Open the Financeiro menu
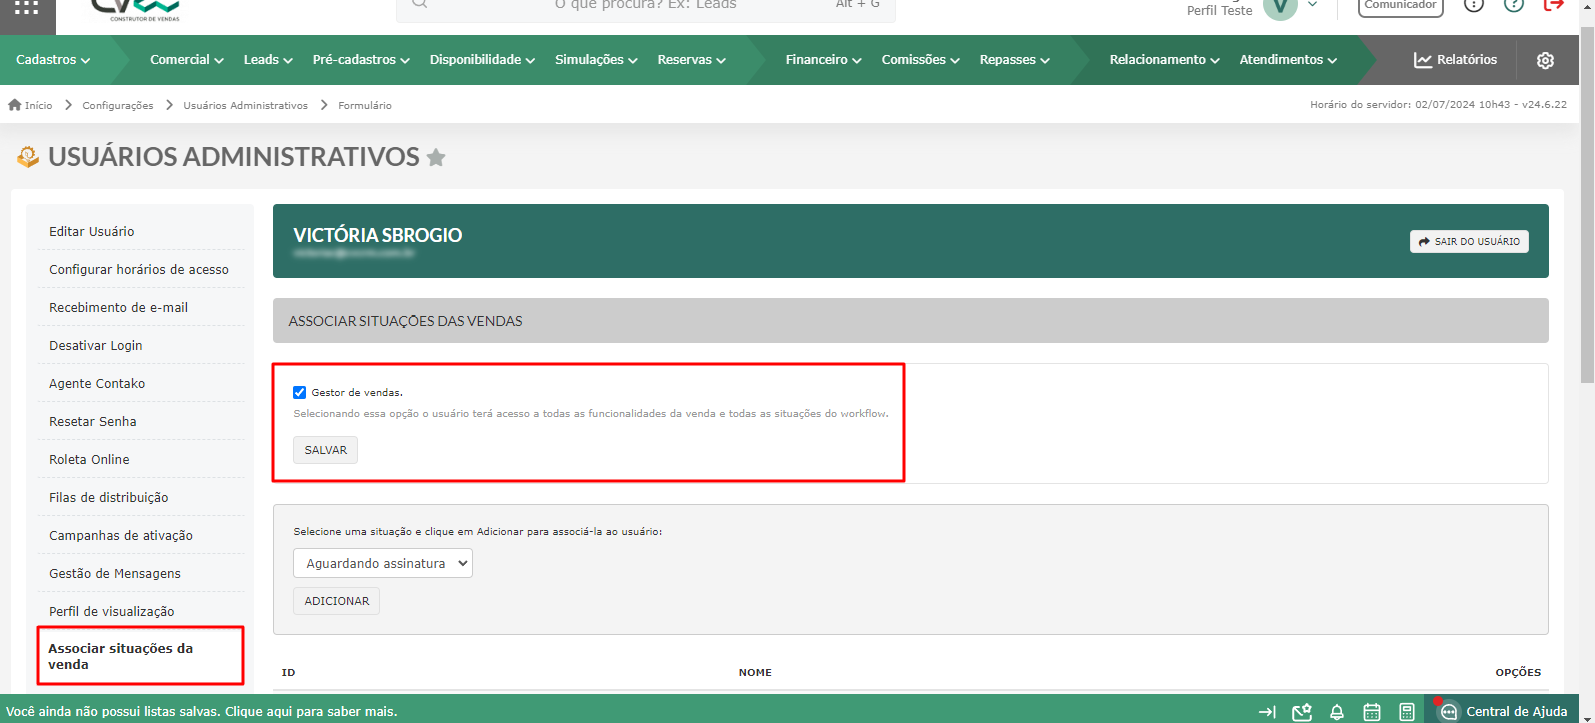 tap(823, 60)
